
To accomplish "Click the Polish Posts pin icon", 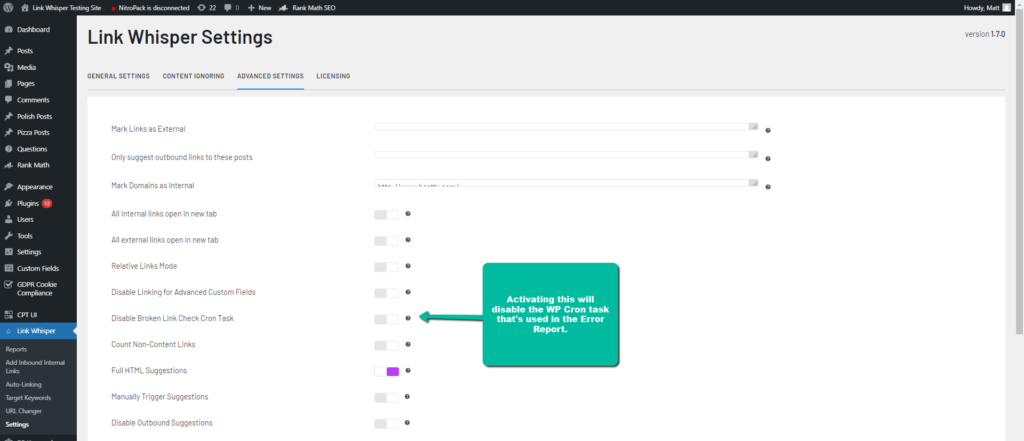I will click(x=8, y=116).
